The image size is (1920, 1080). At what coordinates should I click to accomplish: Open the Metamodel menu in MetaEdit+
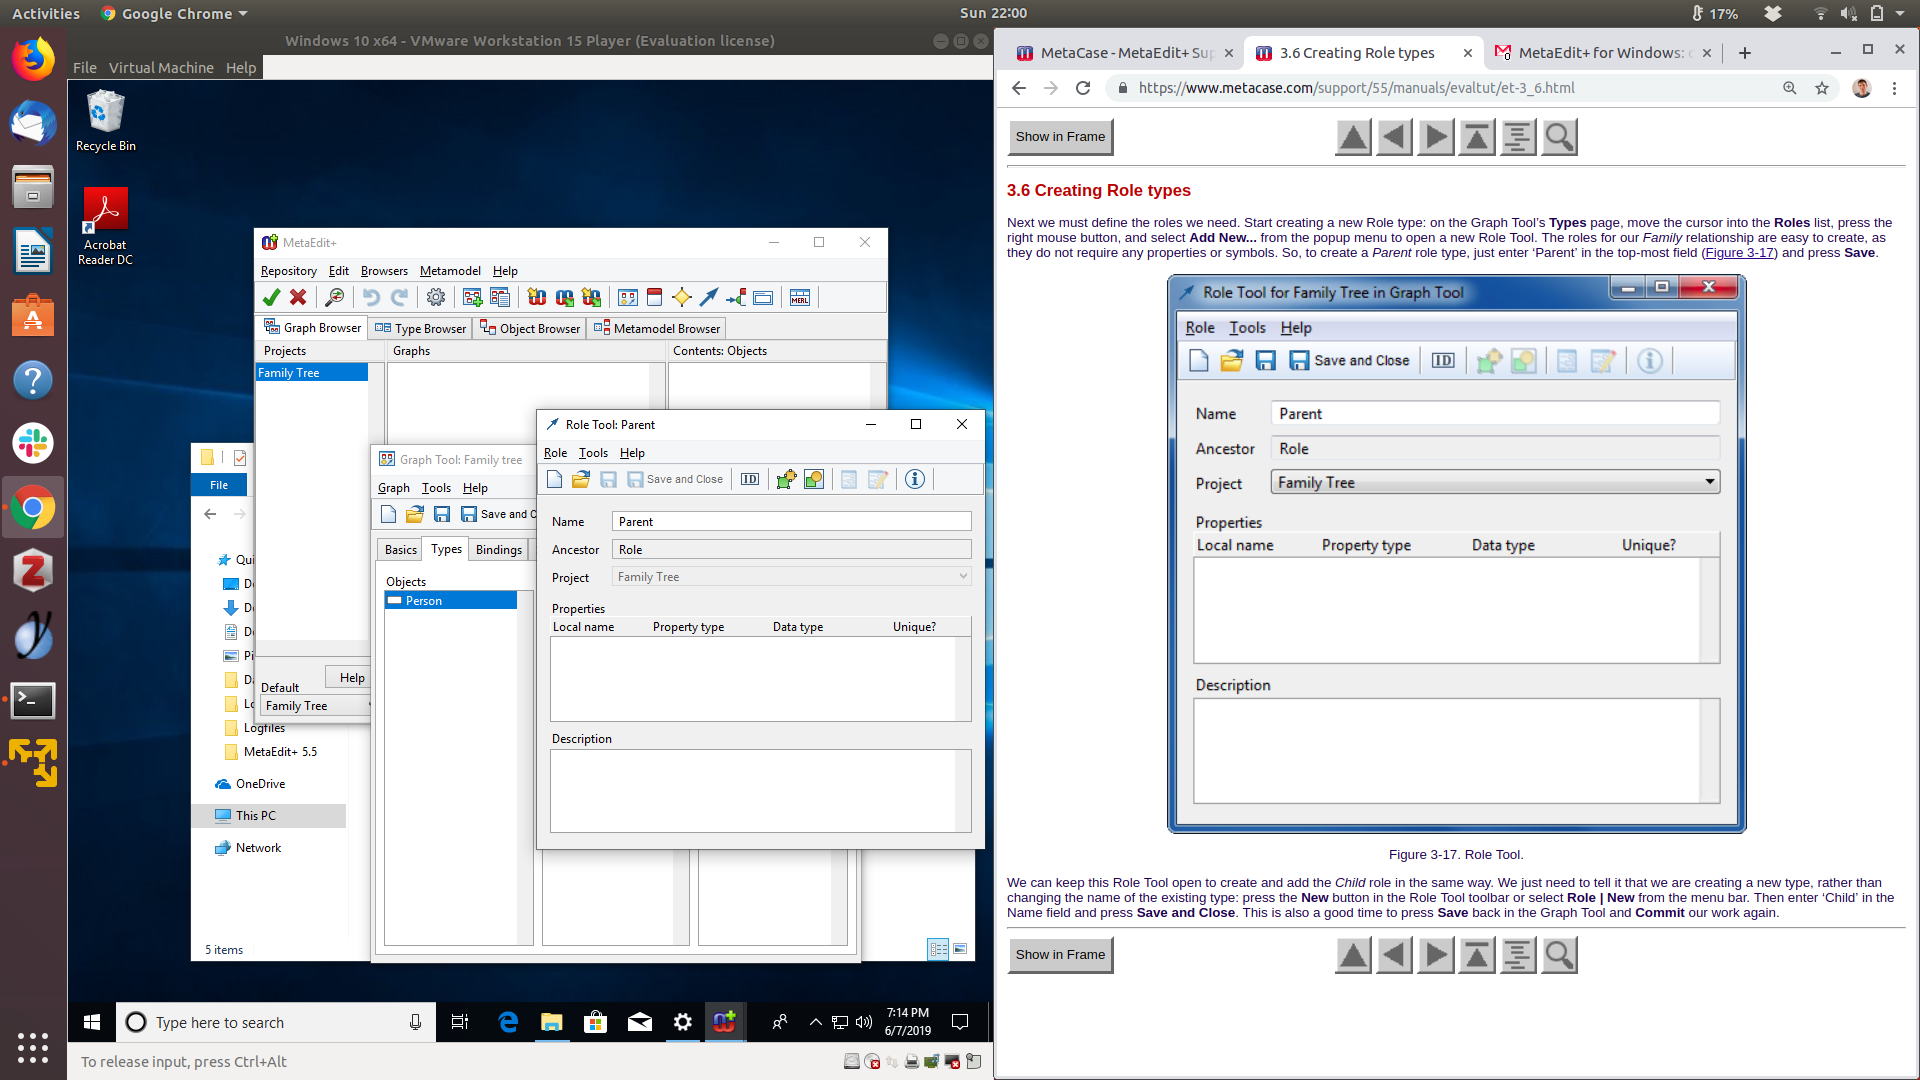[x=450, y=271]
